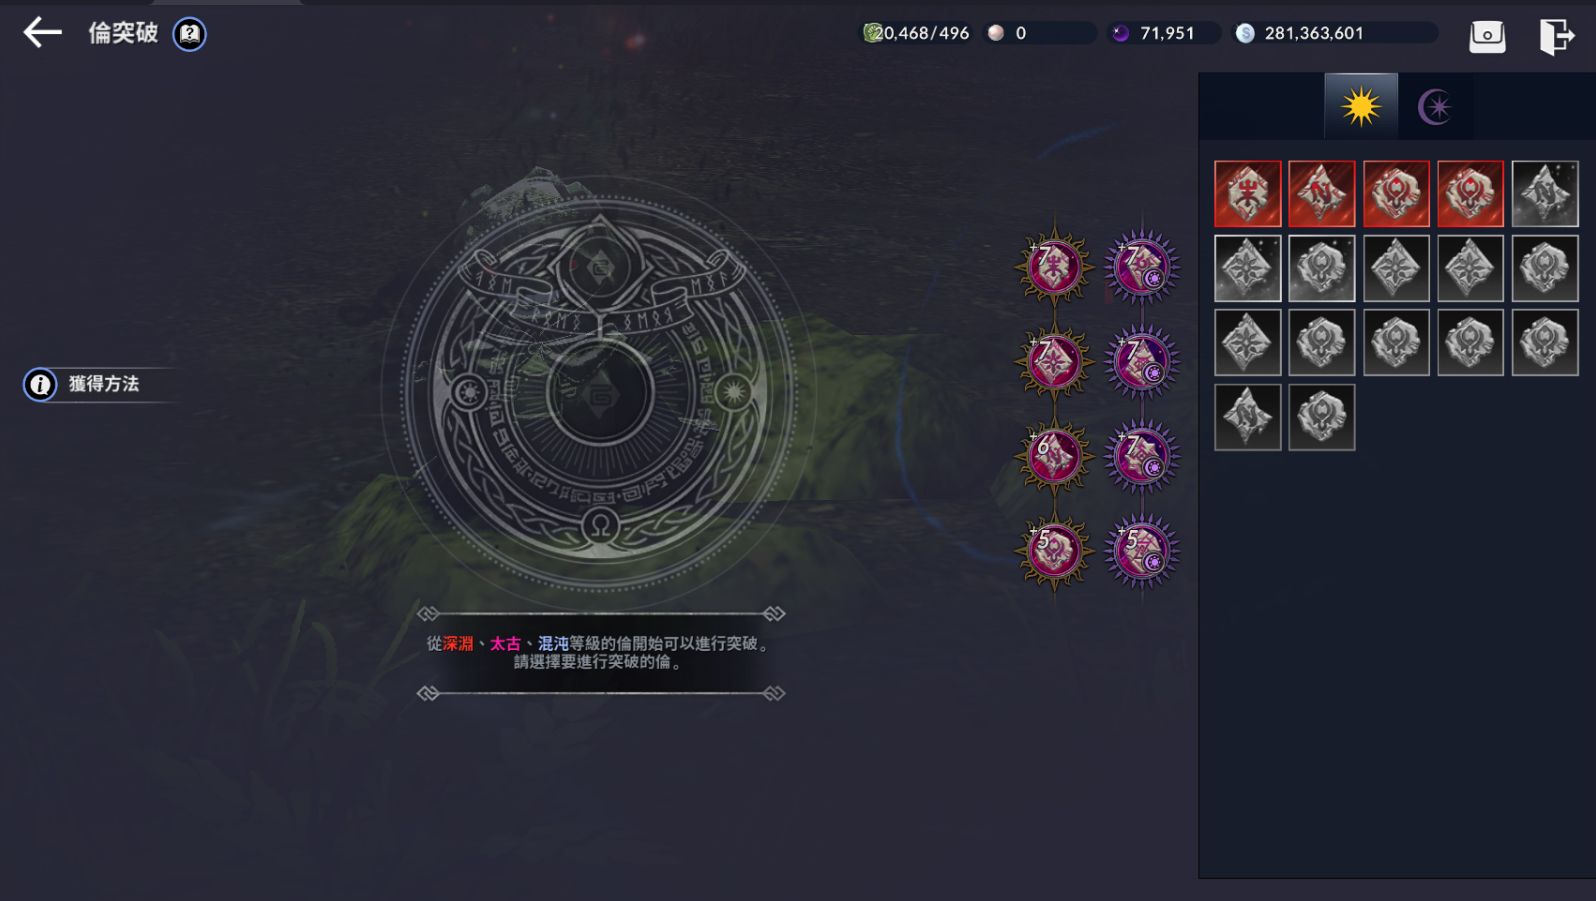This screenshot has width=1596, height=901.
Task: Select the grey rune ending the first row
Action: coord(1544,193)
